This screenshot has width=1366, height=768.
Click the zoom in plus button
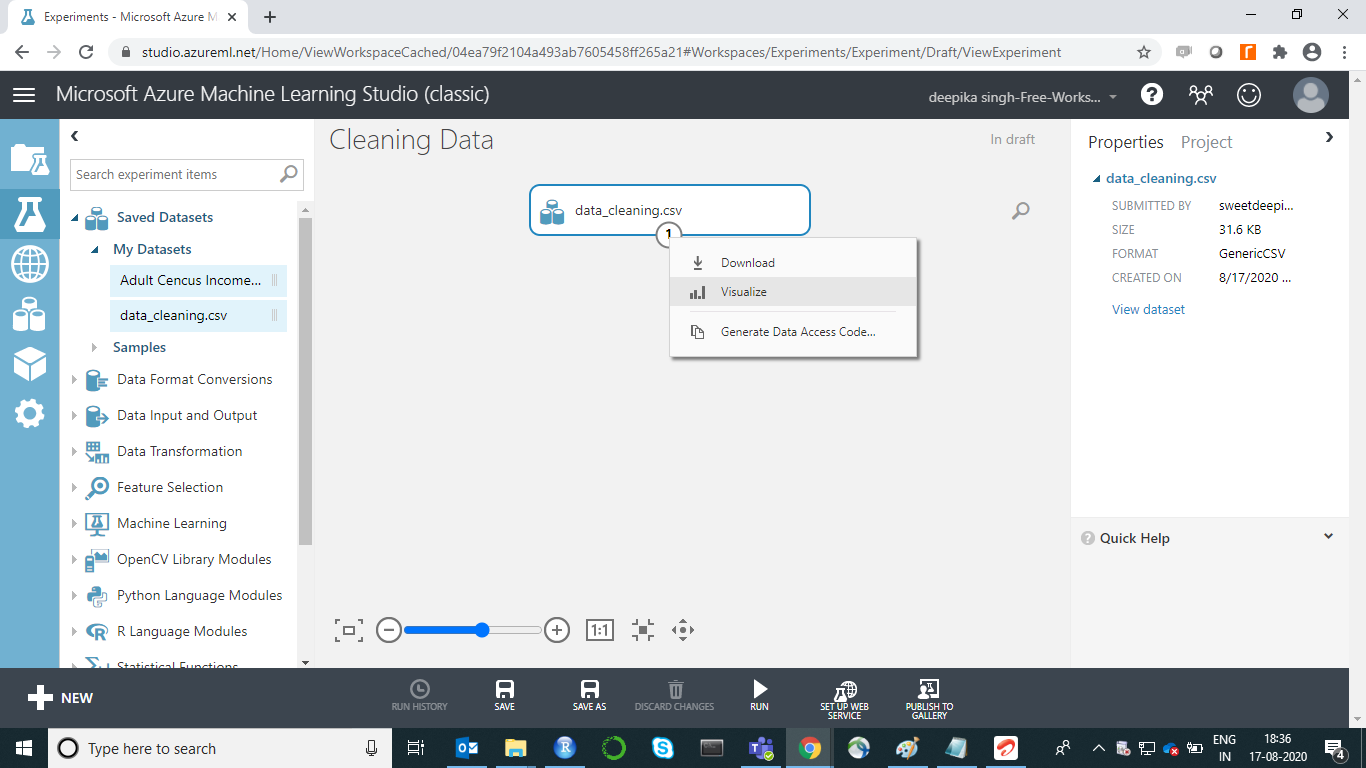(x=557, y=630)
